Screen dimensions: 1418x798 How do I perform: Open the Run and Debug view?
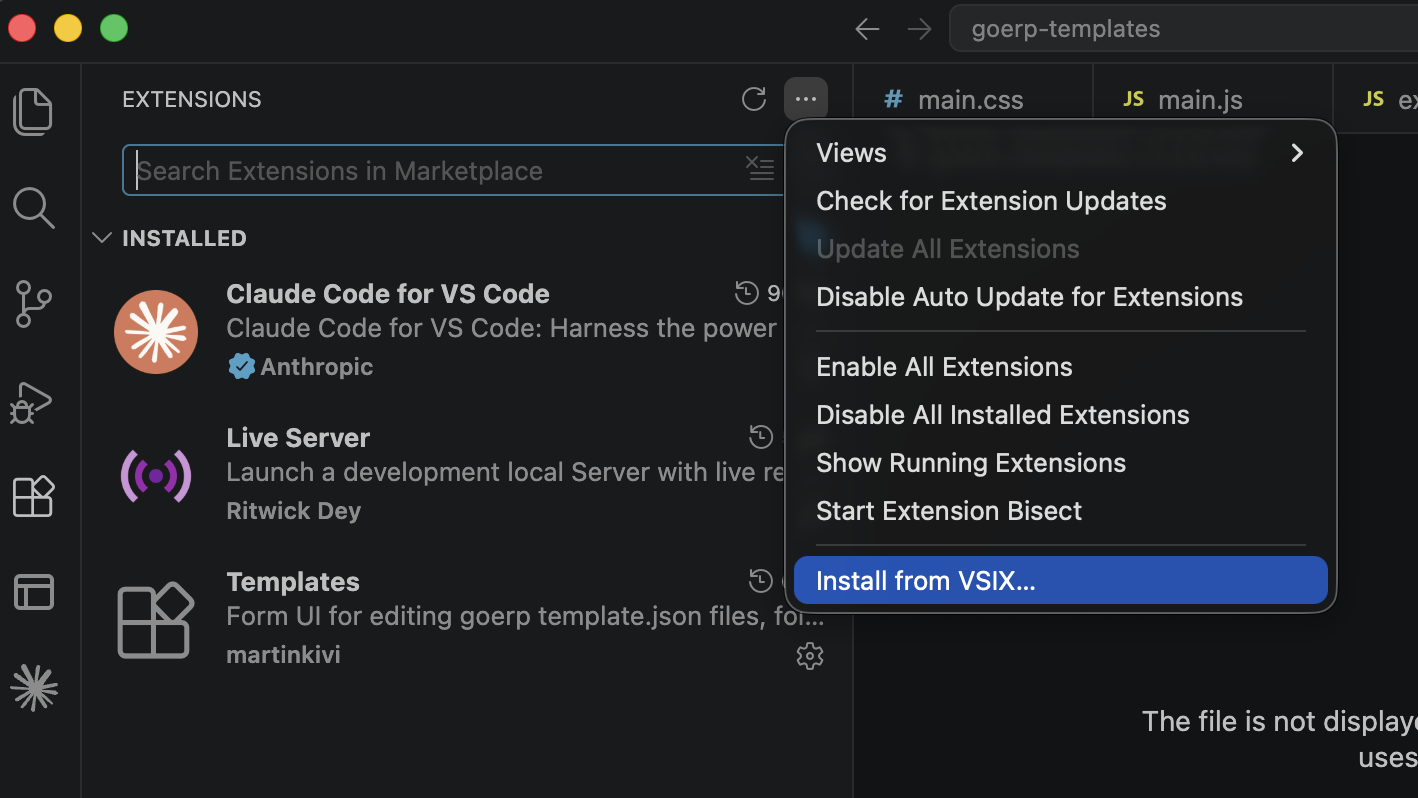pos(31,402)
